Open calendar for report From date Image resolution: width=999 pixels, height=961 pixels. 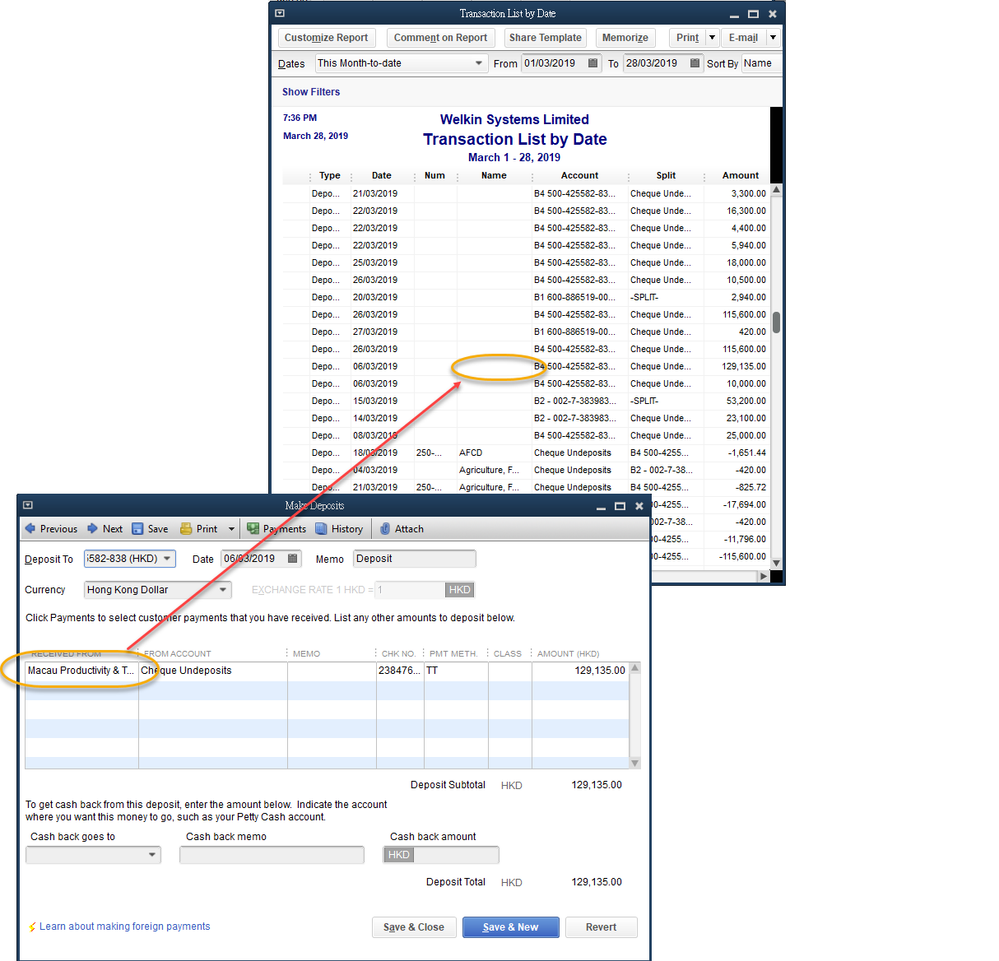[593, 63]
